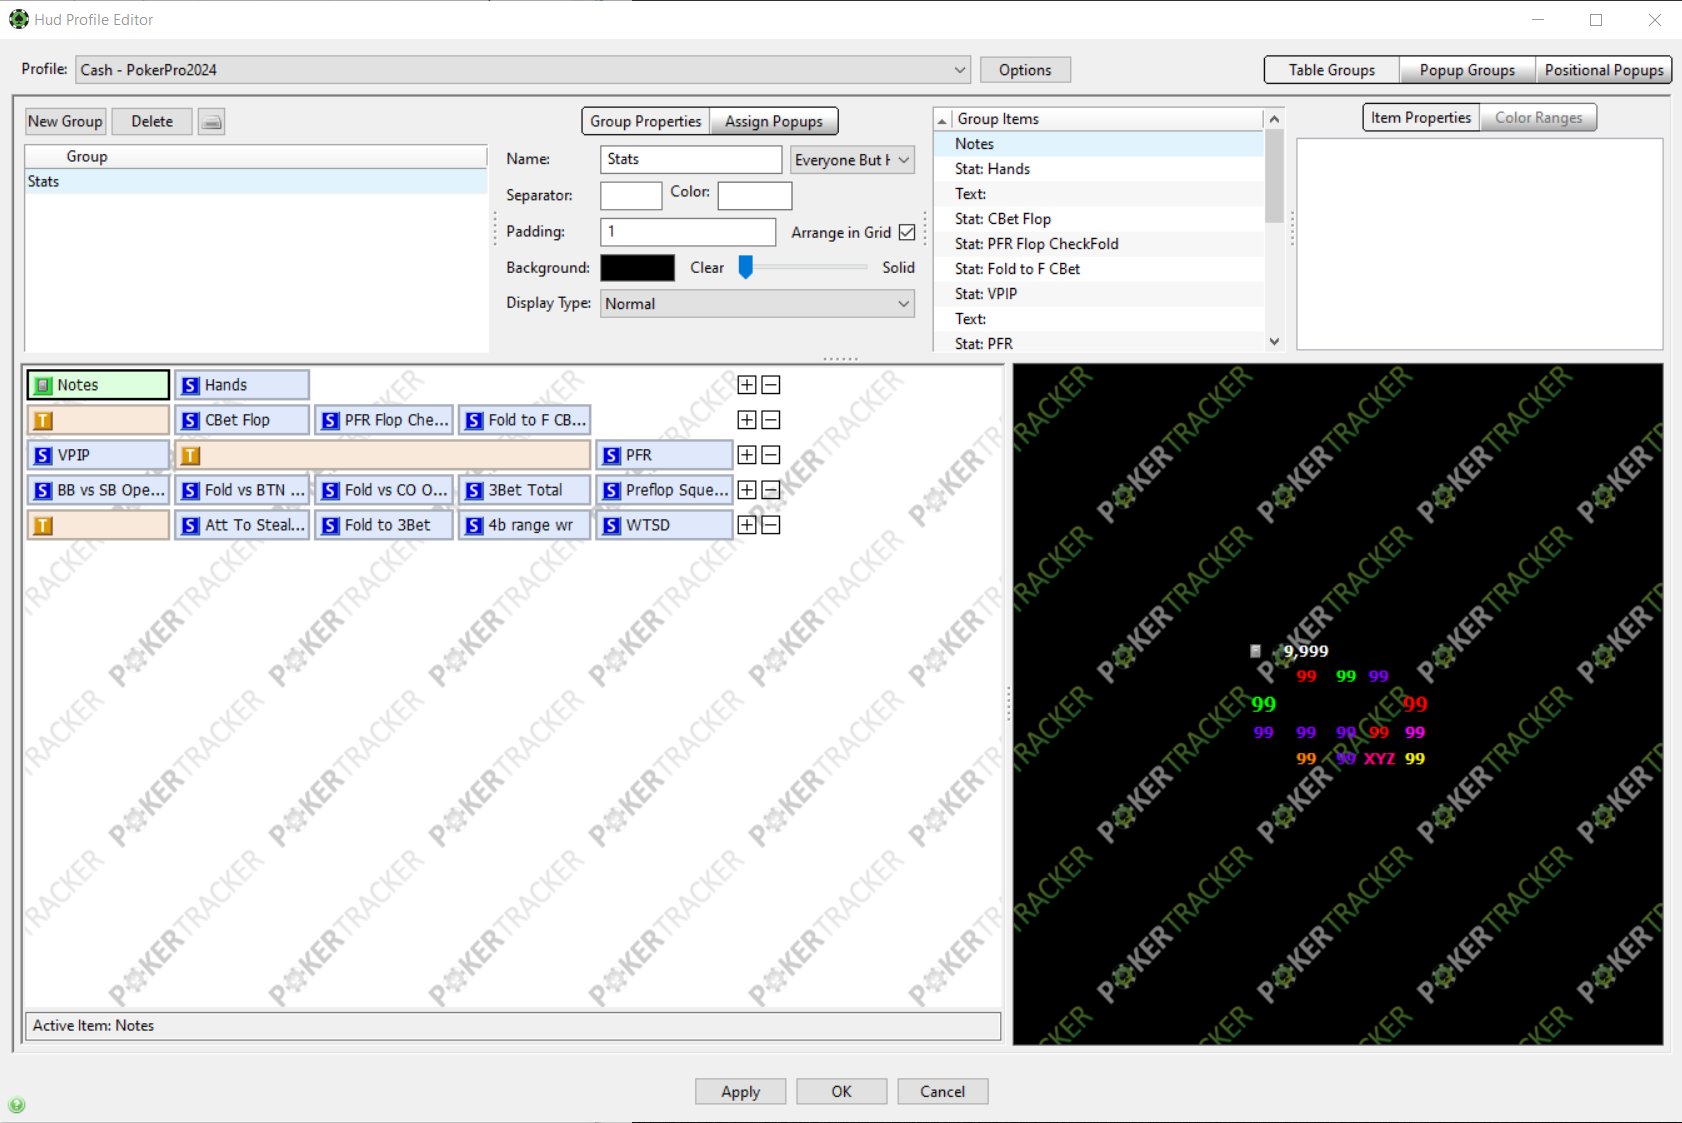Add item with plus on 3Bet Total row
Screen dimensions: 1682x1123
pyautogui.click(x=747, y=490)
